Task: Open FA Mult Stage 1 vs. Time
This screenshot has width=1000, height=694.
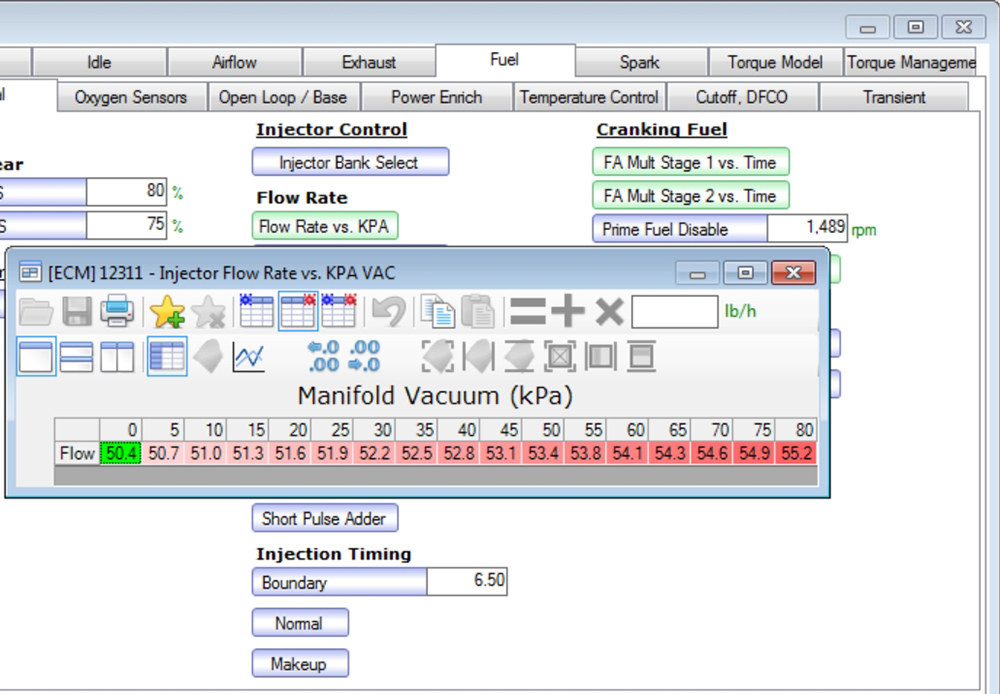Action: click(x=691, y=162)
